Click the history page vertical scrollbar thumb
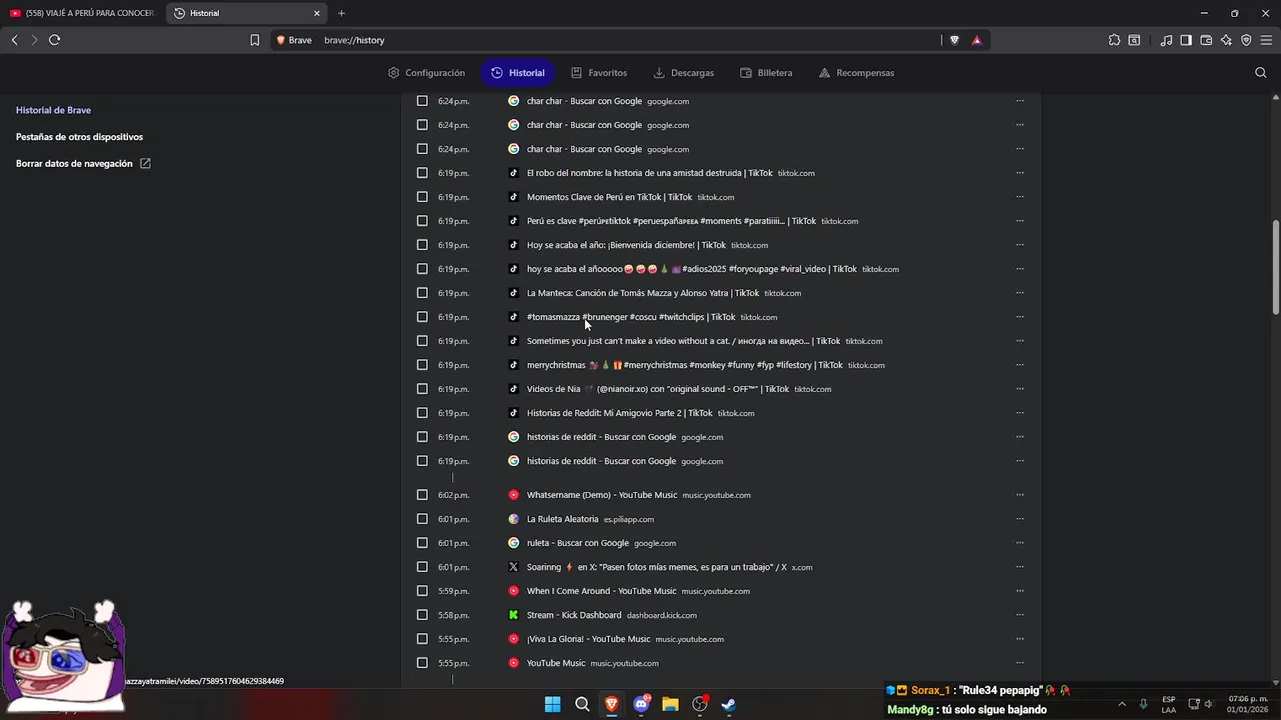Image resolution: width=1281 pixels, height=720 pixels. 1275,268
